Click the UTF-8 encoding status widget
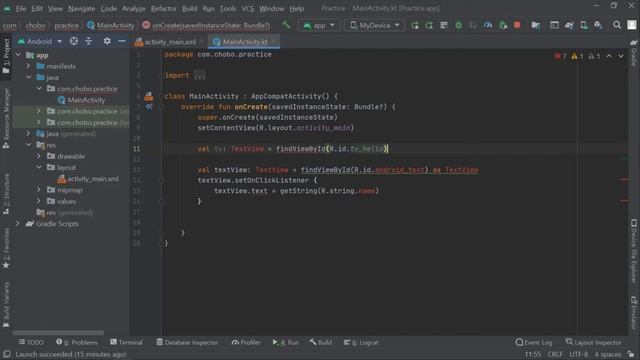Image resolution: width=640 pixels, height=360 pixels. tap(578, 354)
